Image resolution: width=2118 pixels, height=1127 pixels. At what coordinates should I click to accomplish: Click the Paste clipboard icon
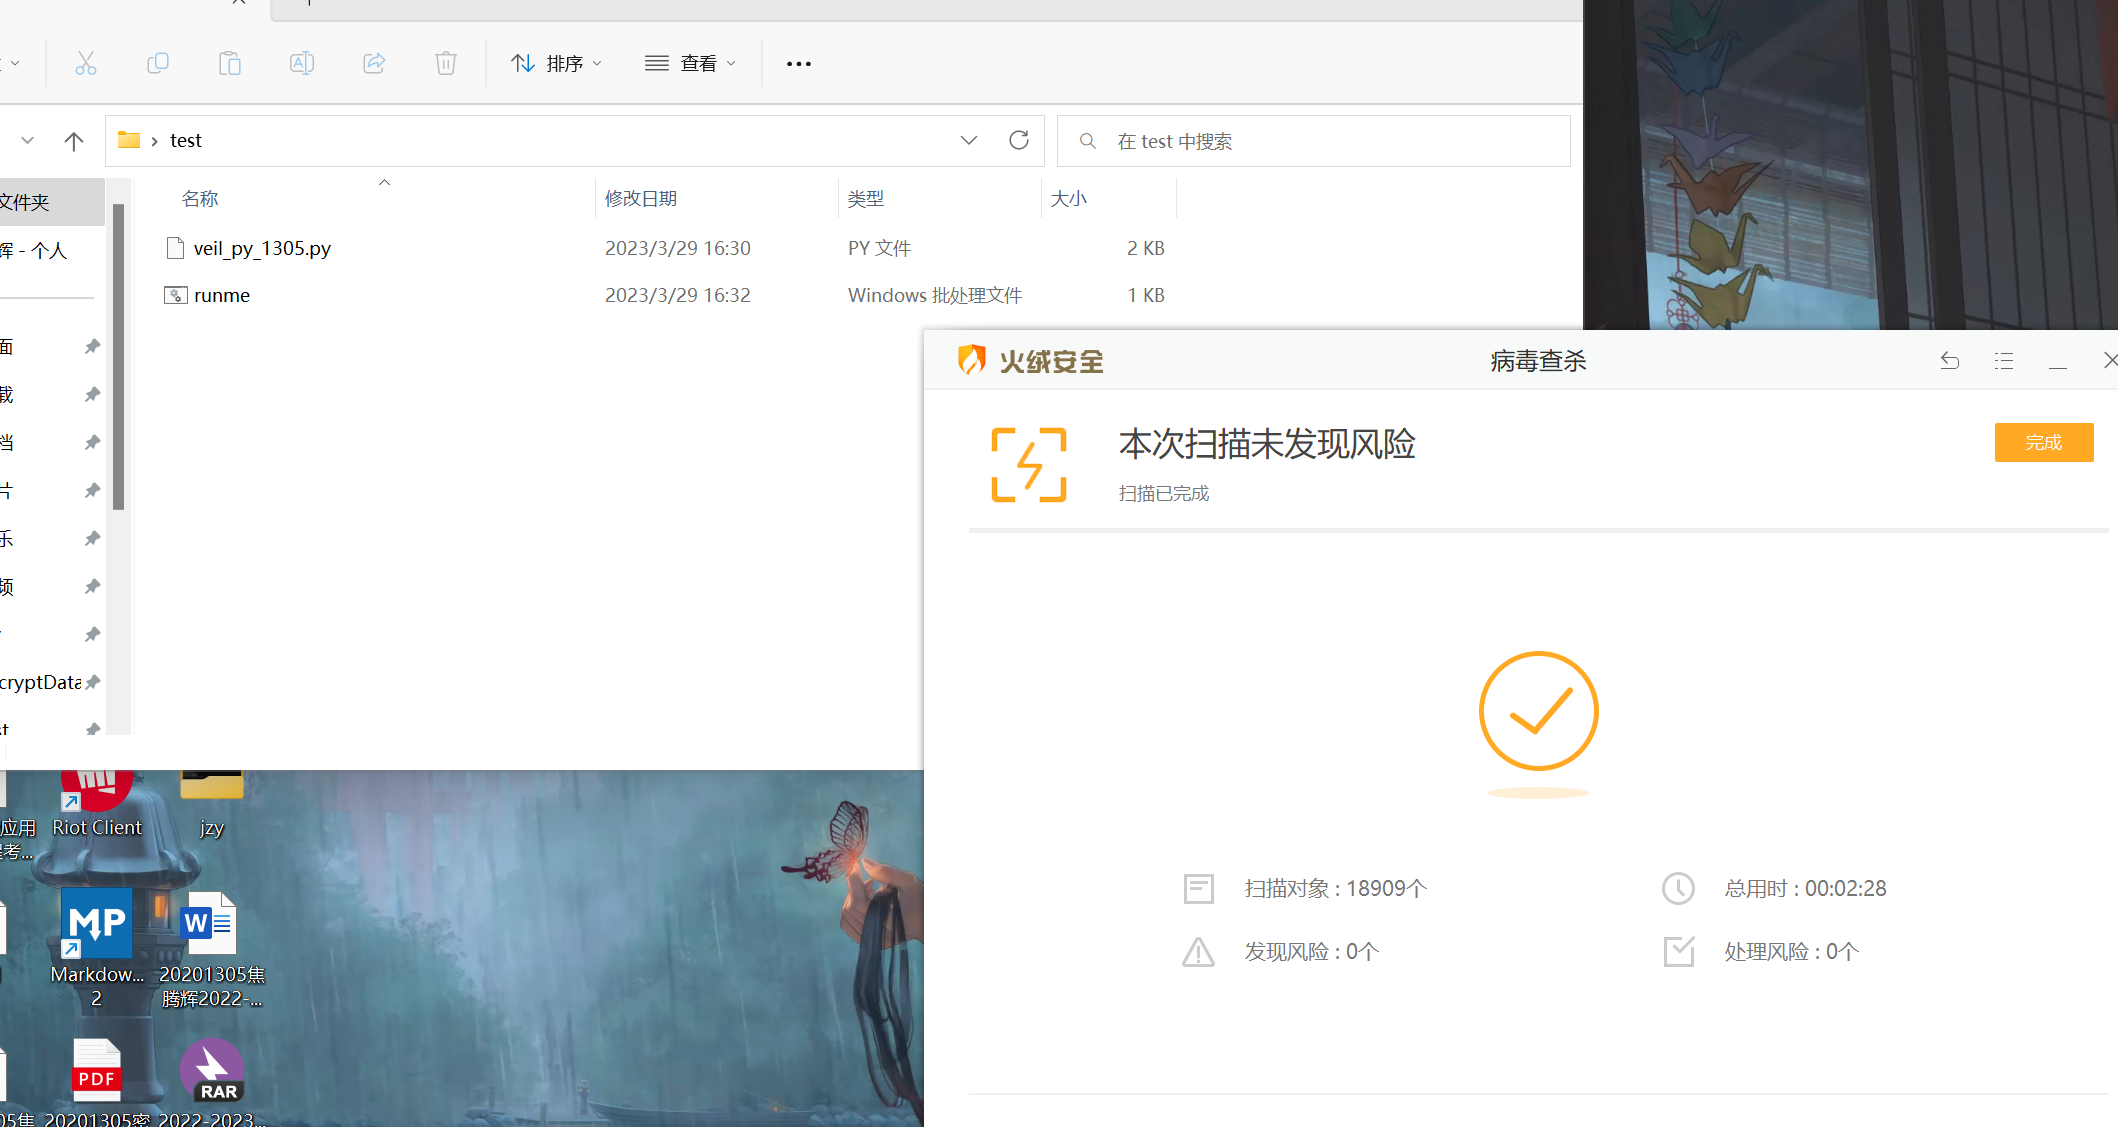coord(230,64)
